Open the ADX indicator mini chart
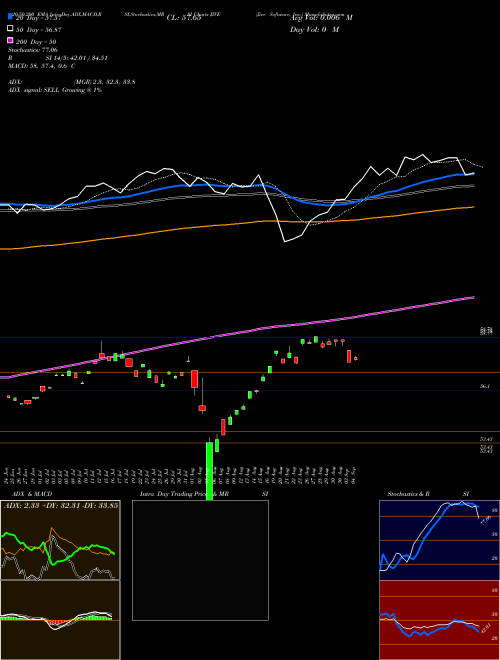500x660 pixels. tap(60, 540)
